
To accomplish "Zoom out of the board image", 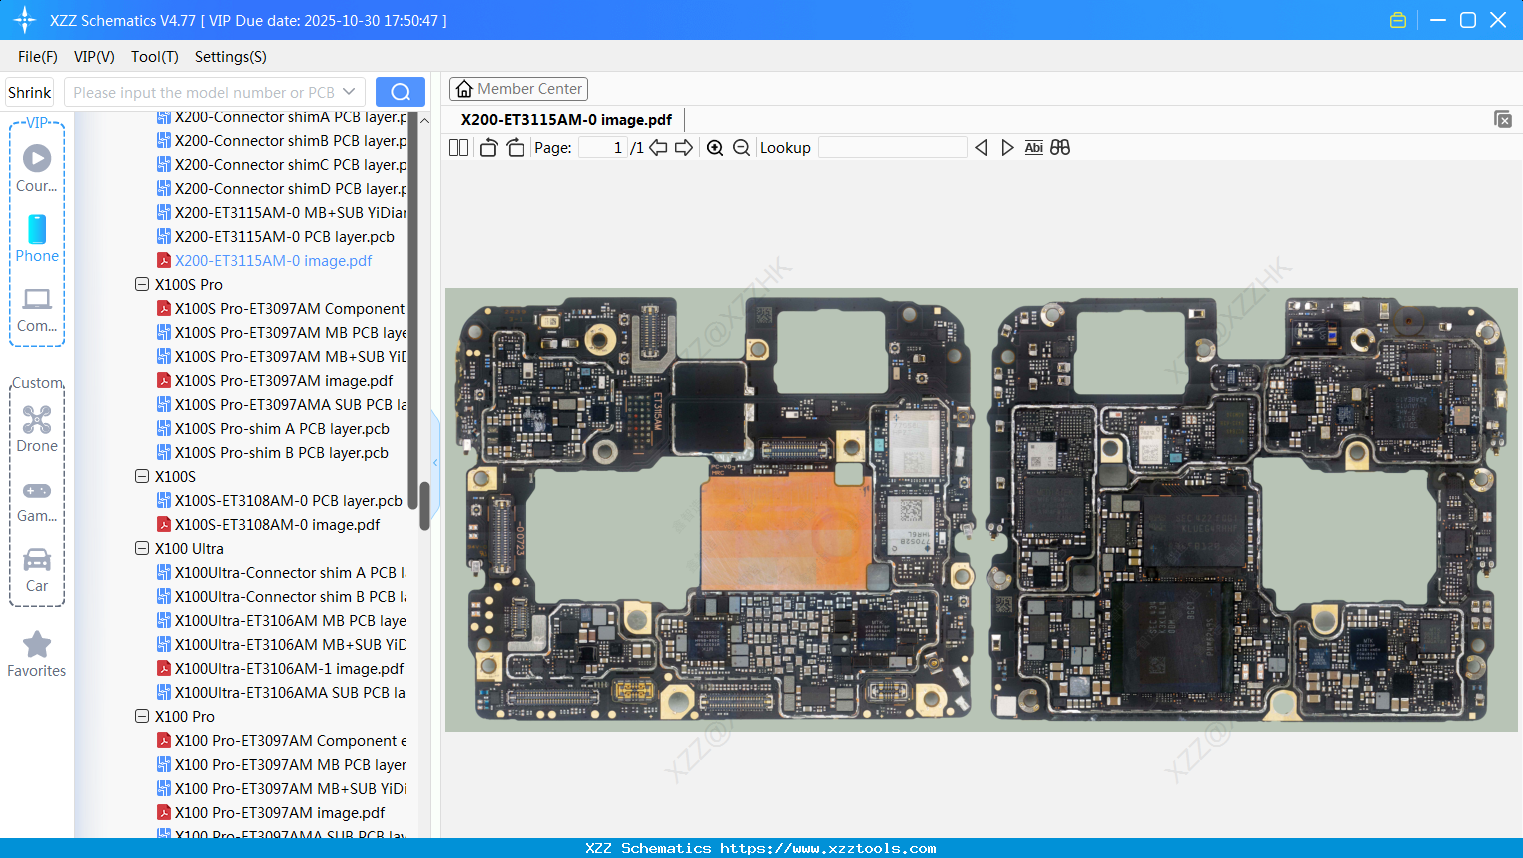I will [x=740, y=147].
